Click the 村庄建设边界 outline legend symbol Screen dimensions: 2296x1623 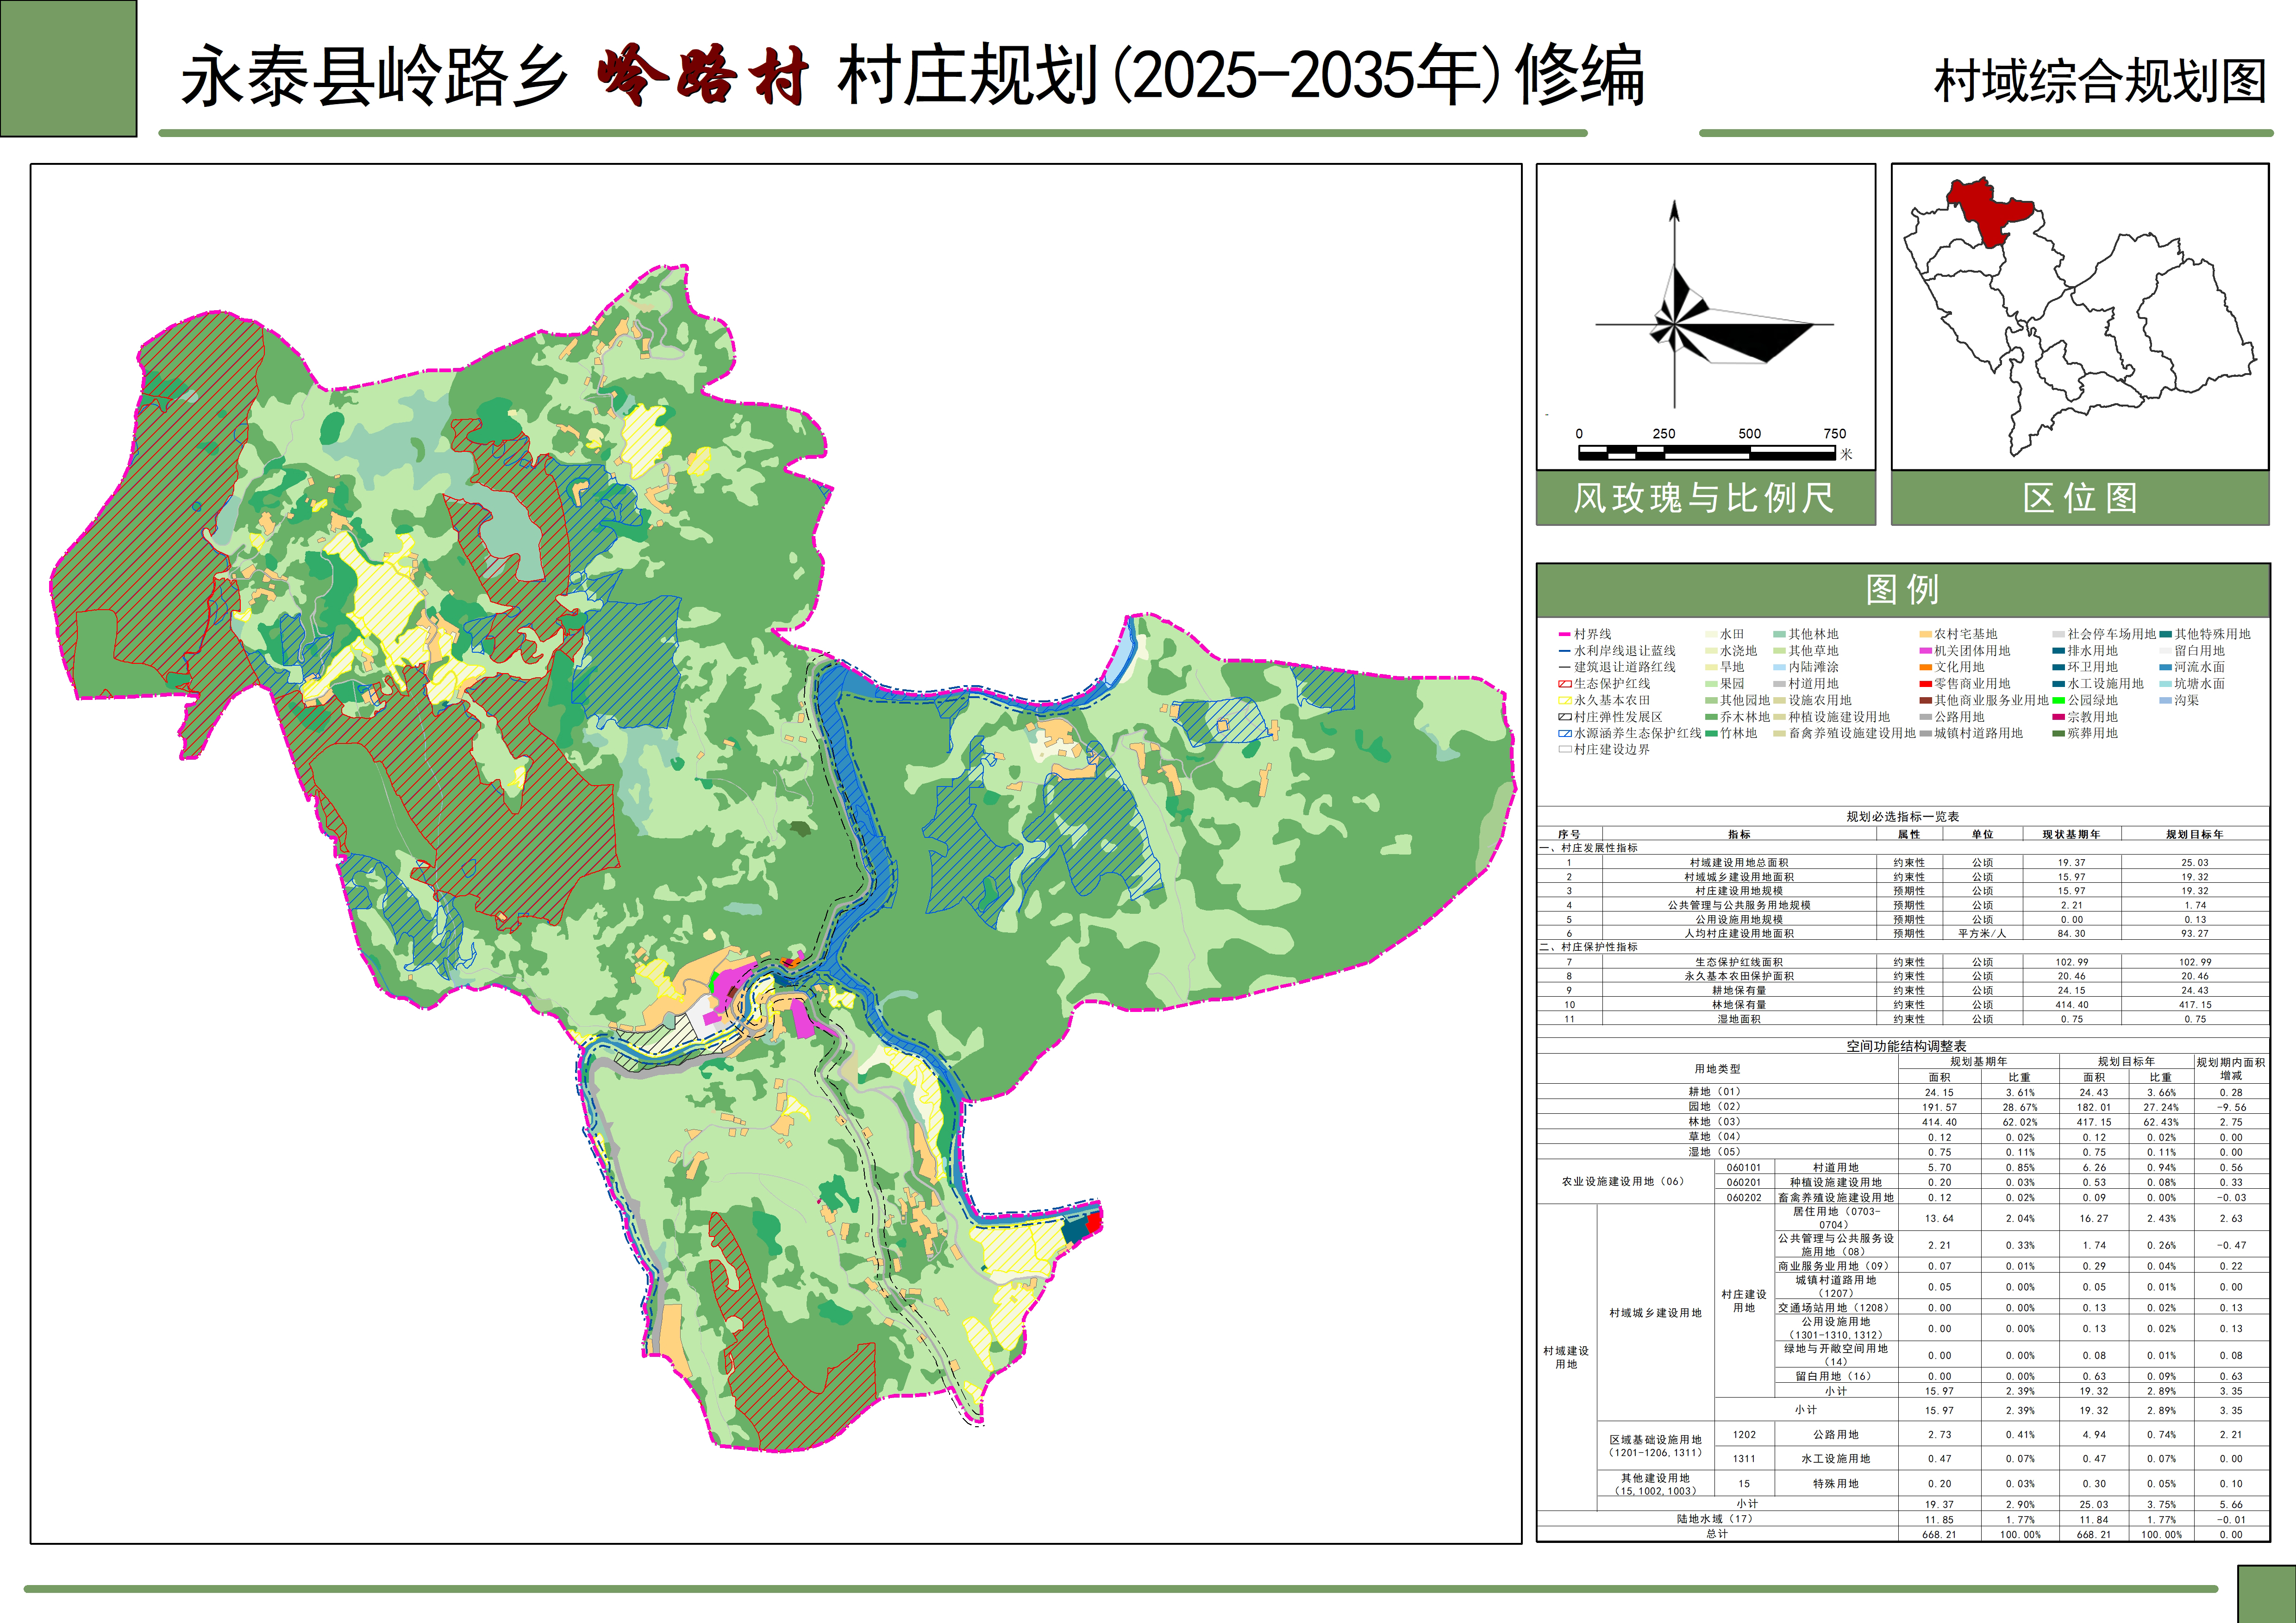point(1565,750)
